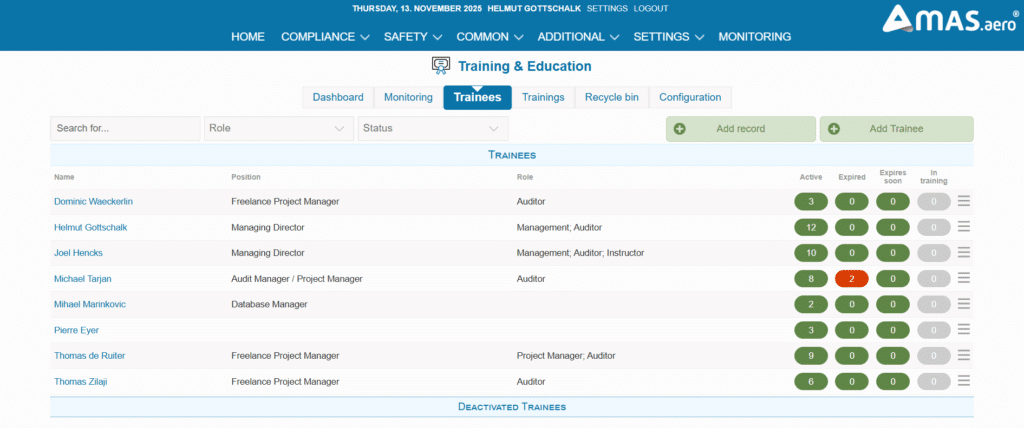Click the red expired badge for Michael Tarjan
Screen dimensions: 1024x428
coord(852,278)
